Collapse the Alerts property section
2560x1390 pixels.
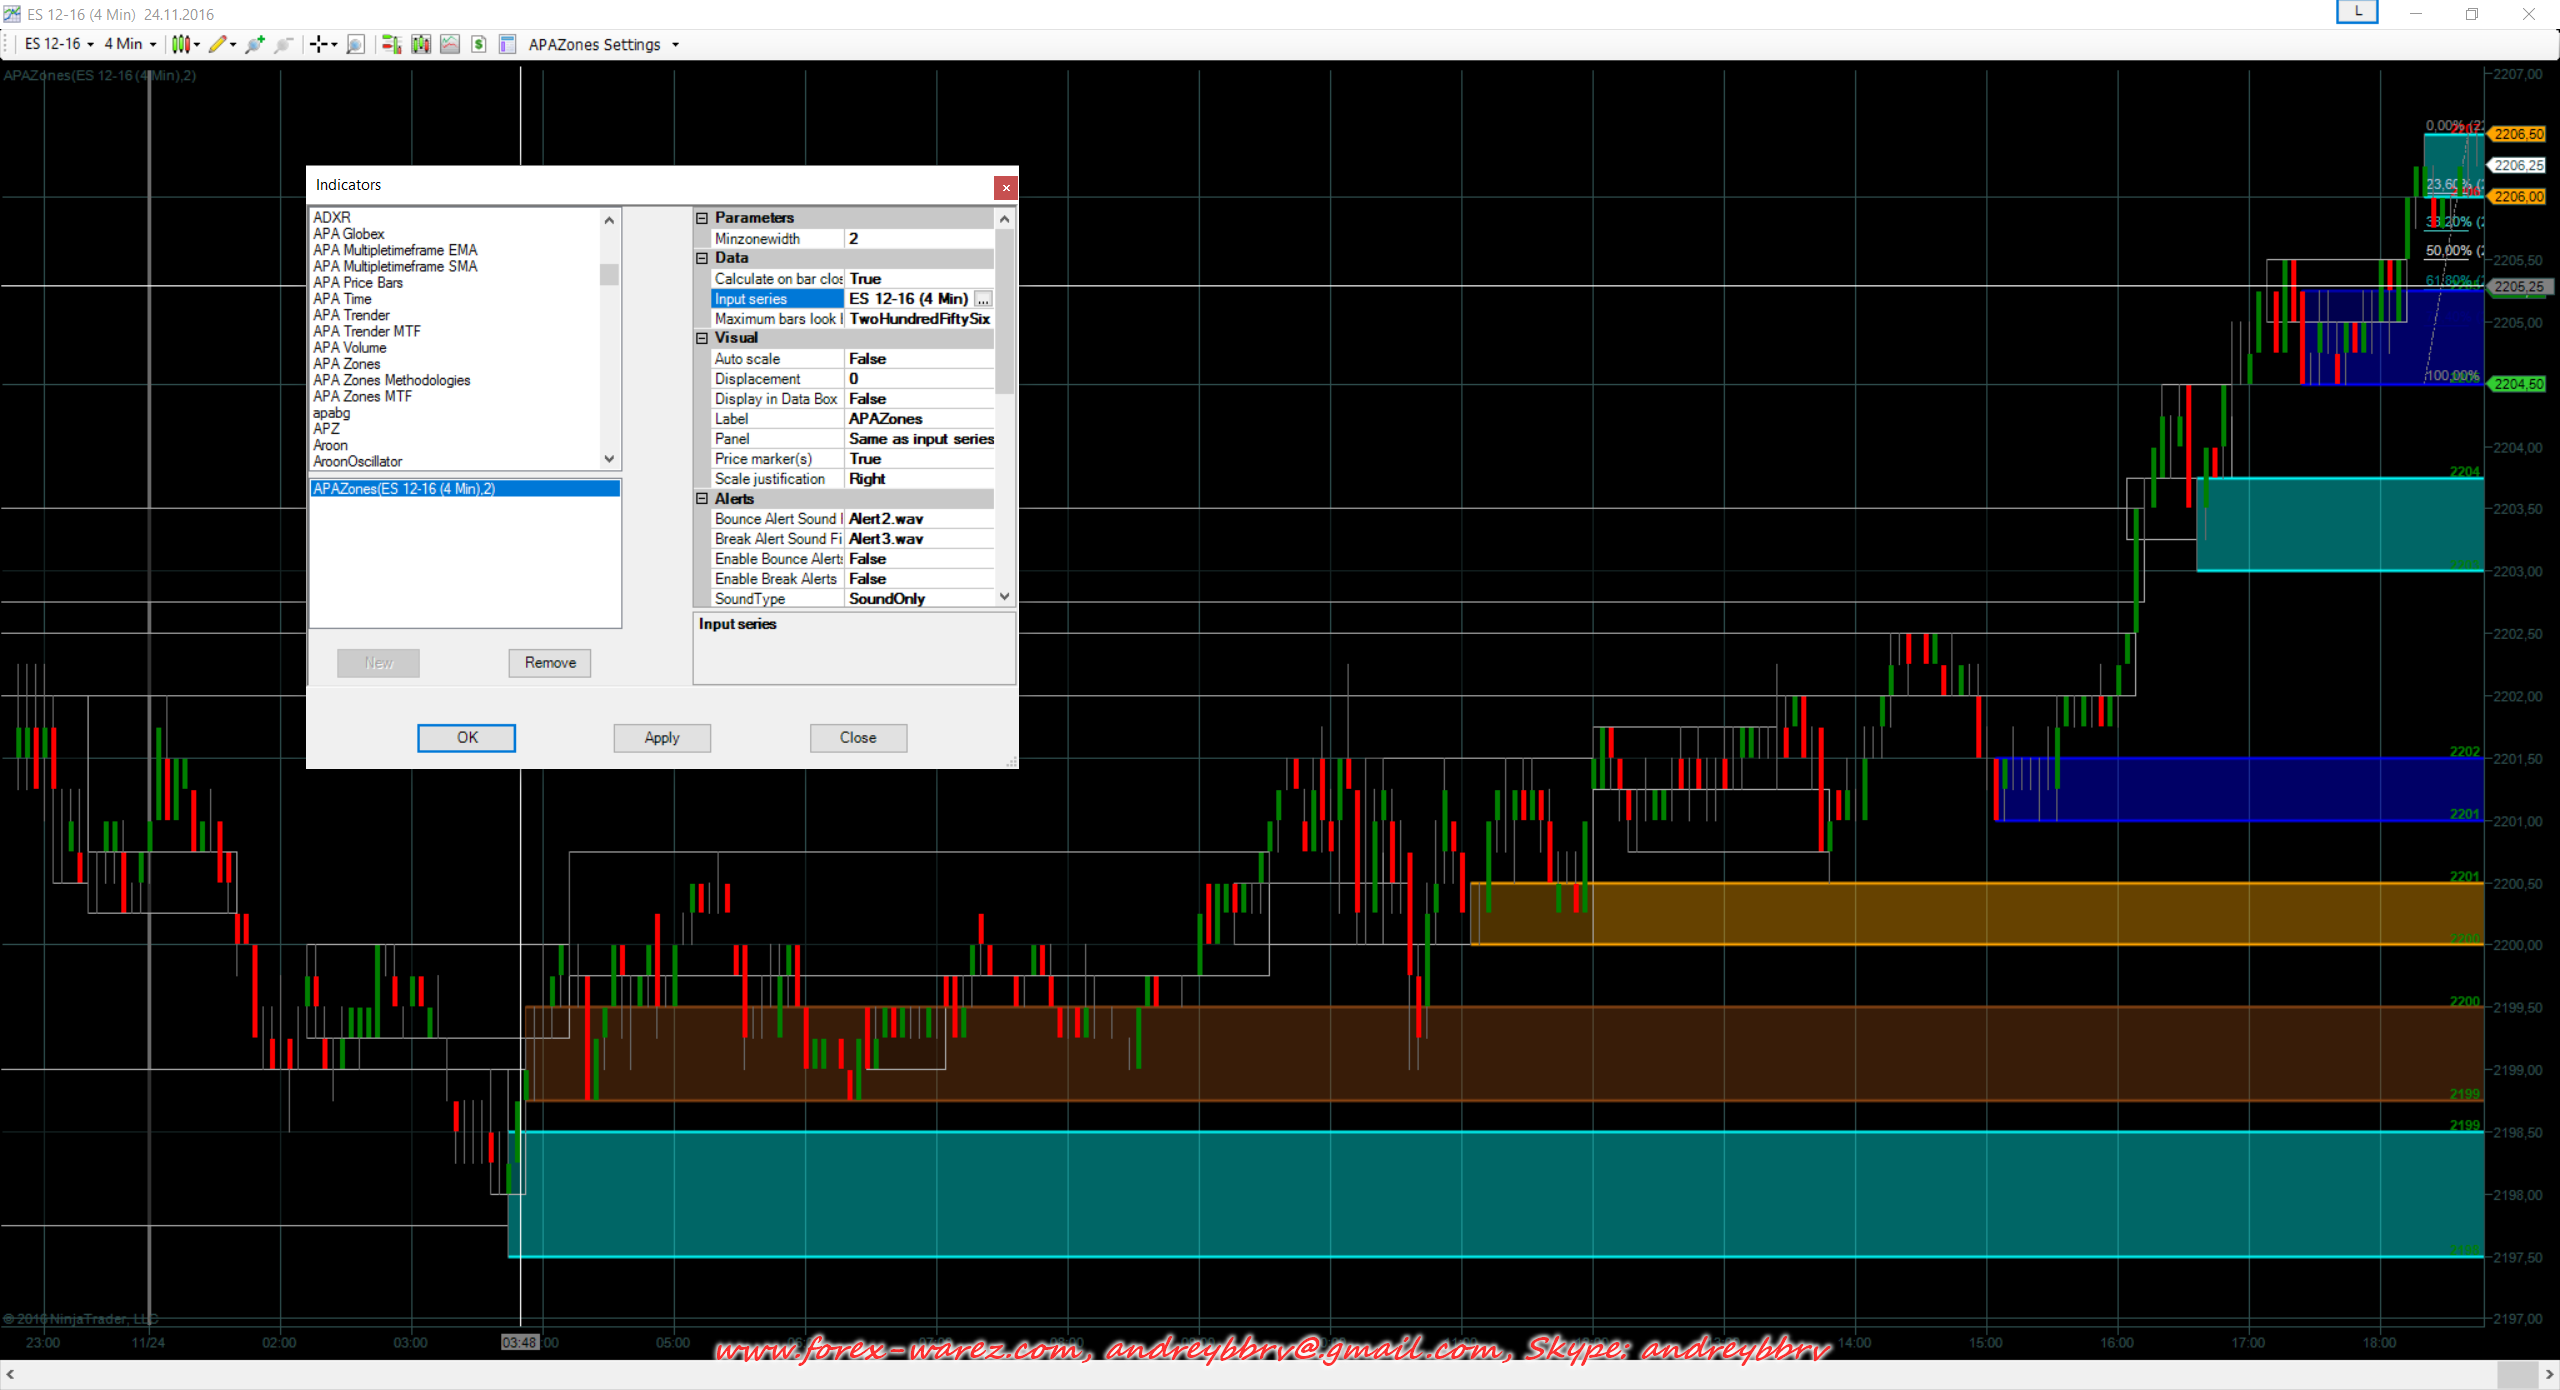(x=702, y=498)
